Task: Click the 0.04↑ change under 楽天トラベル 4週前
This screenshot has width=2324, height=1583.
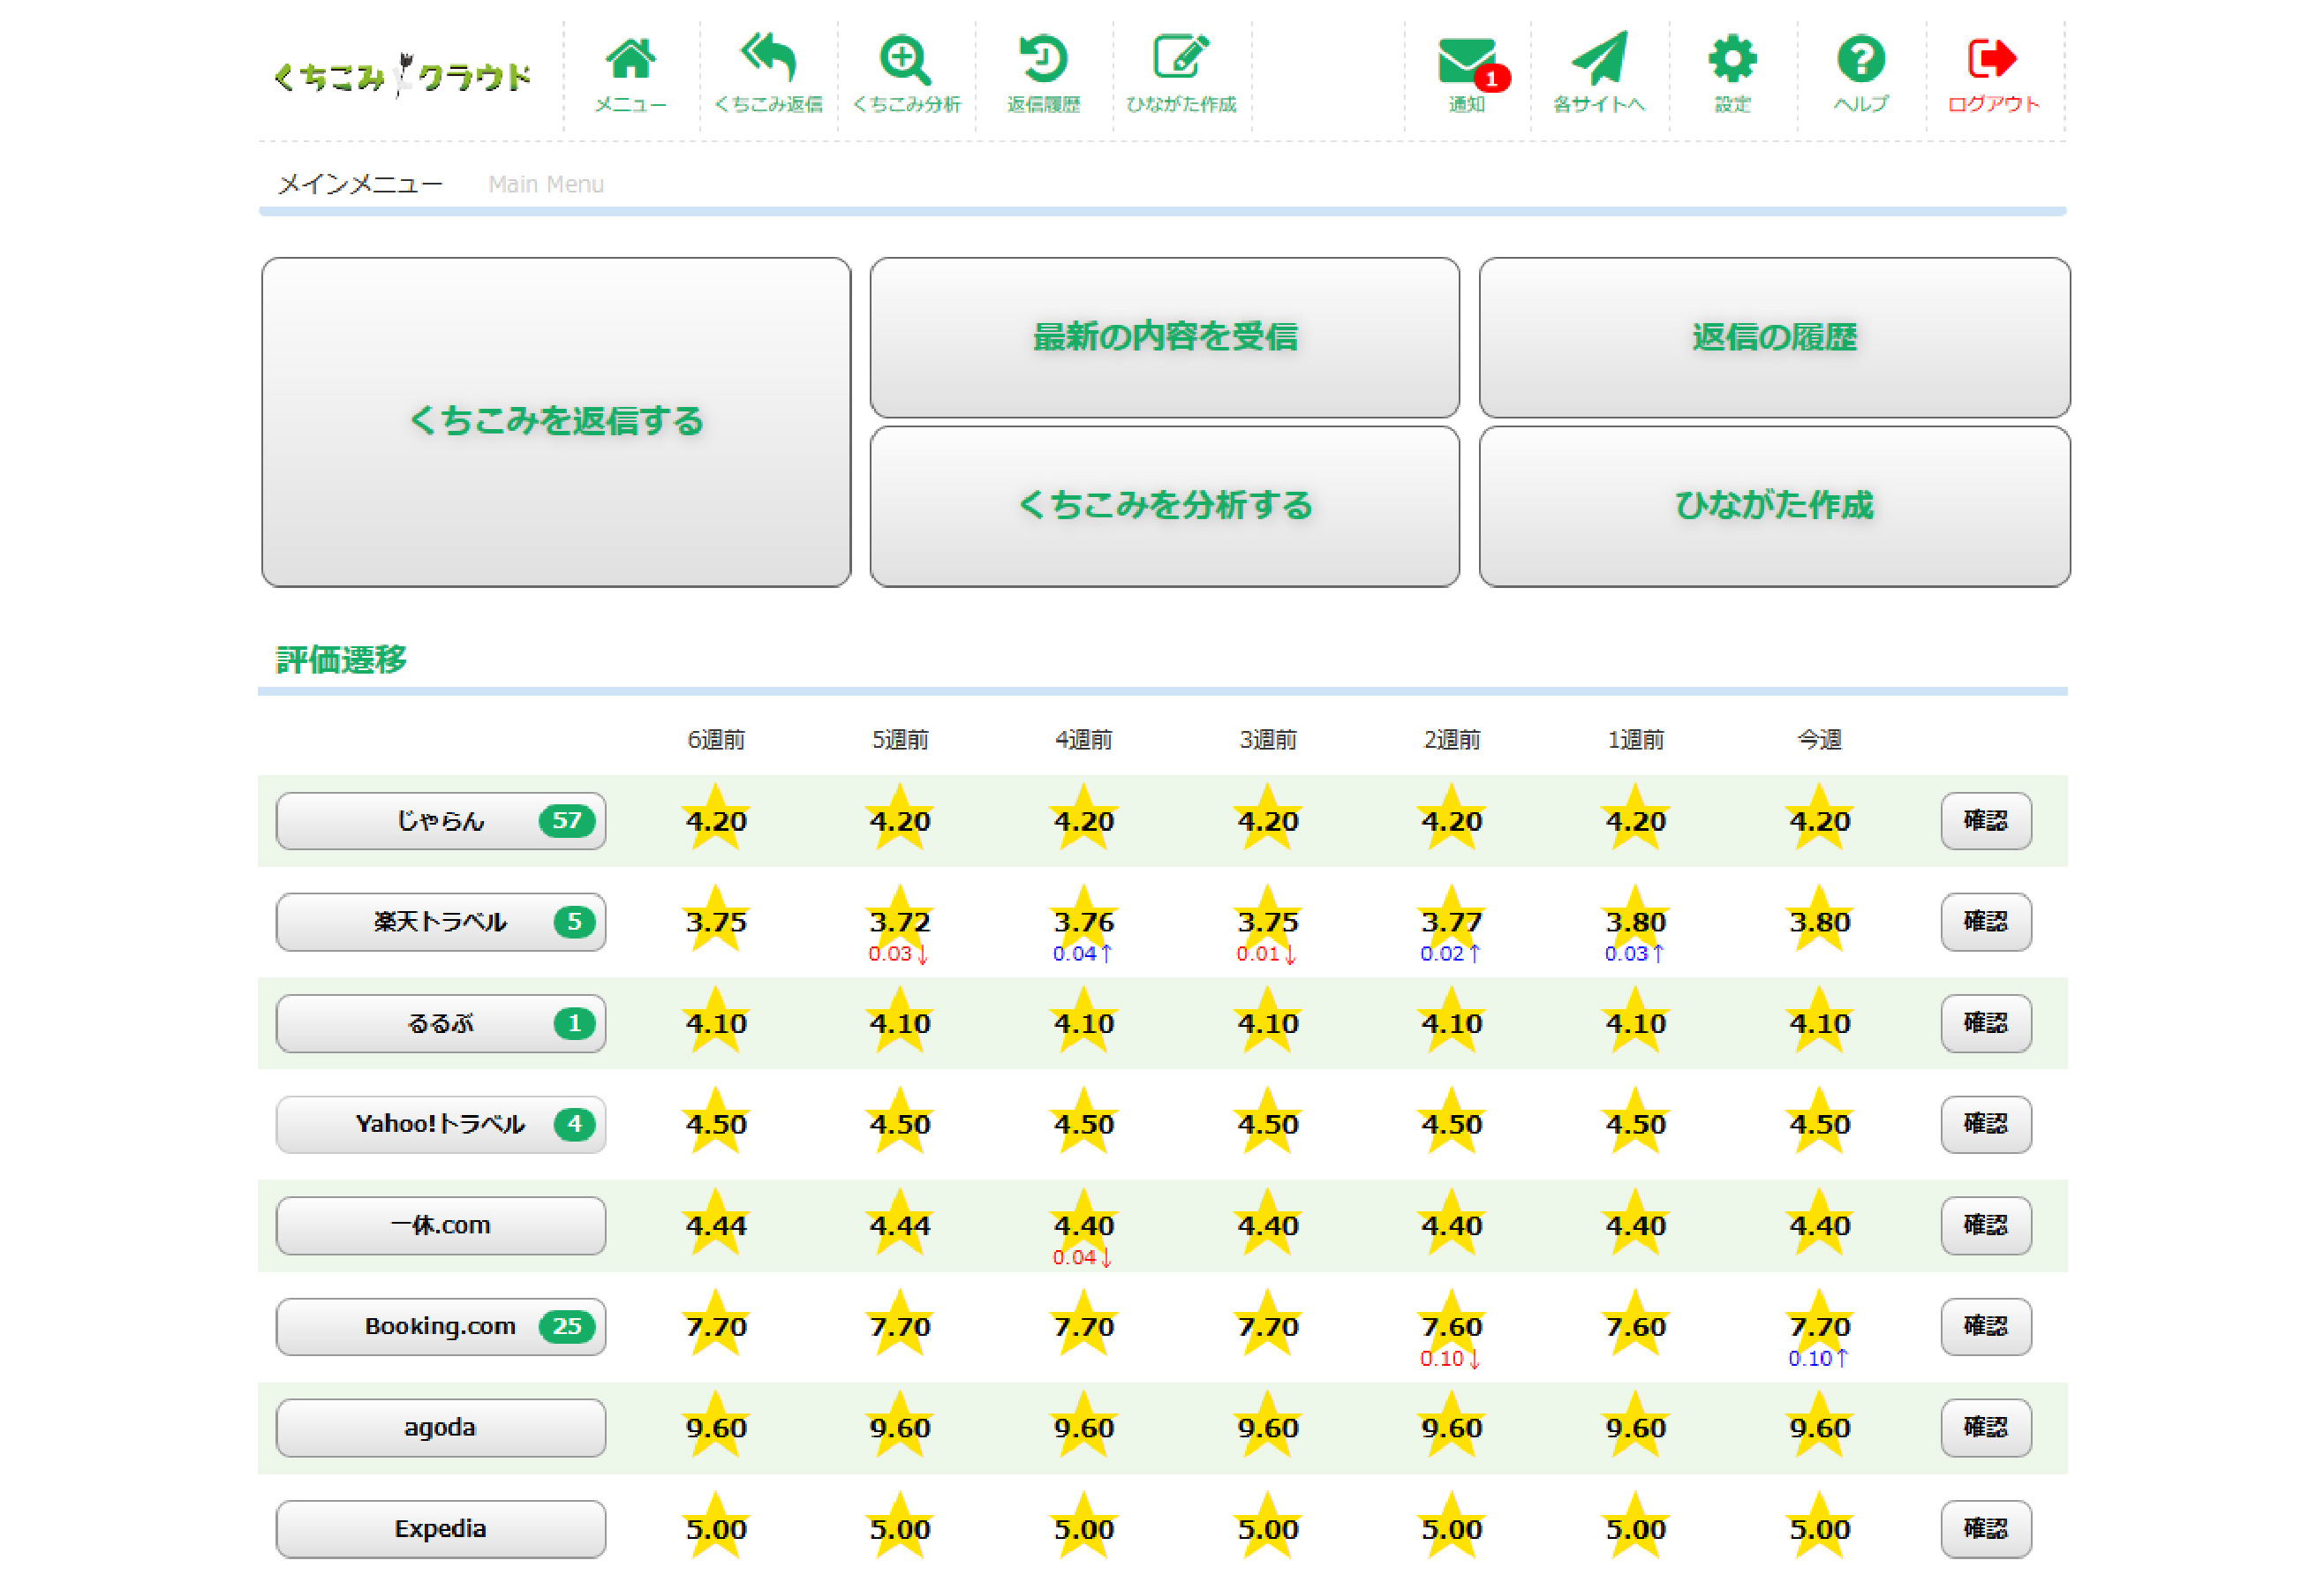Action: [x=1083, y=954]
